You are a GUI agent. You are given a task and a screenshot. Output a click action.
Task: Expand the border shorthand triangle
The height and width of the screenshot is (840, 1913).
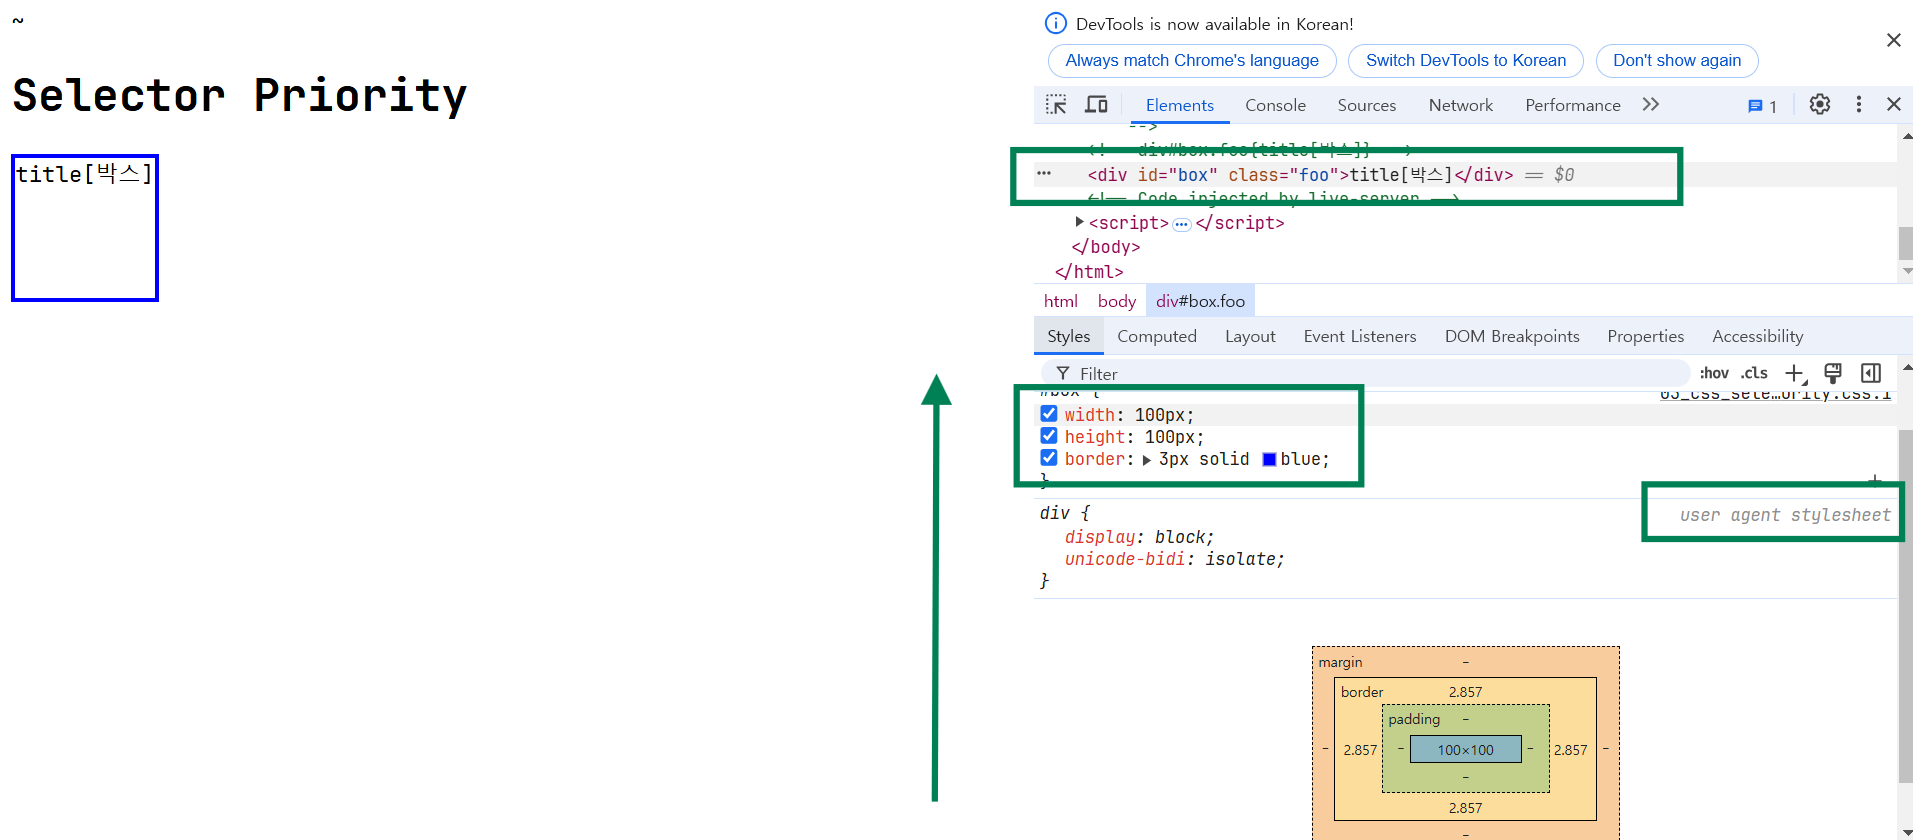tap(1147, 460)
